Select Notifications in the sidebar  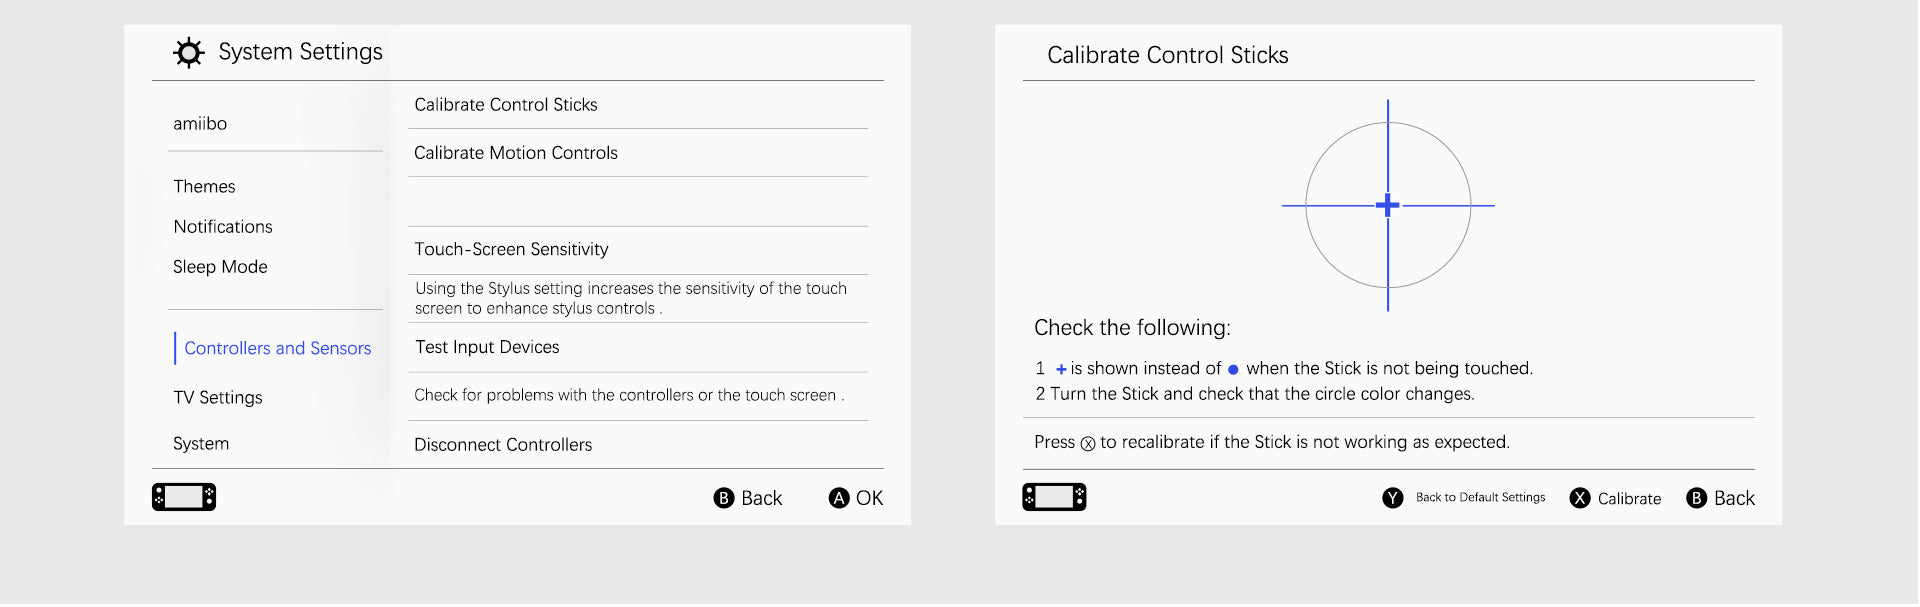tap(223, 227)
